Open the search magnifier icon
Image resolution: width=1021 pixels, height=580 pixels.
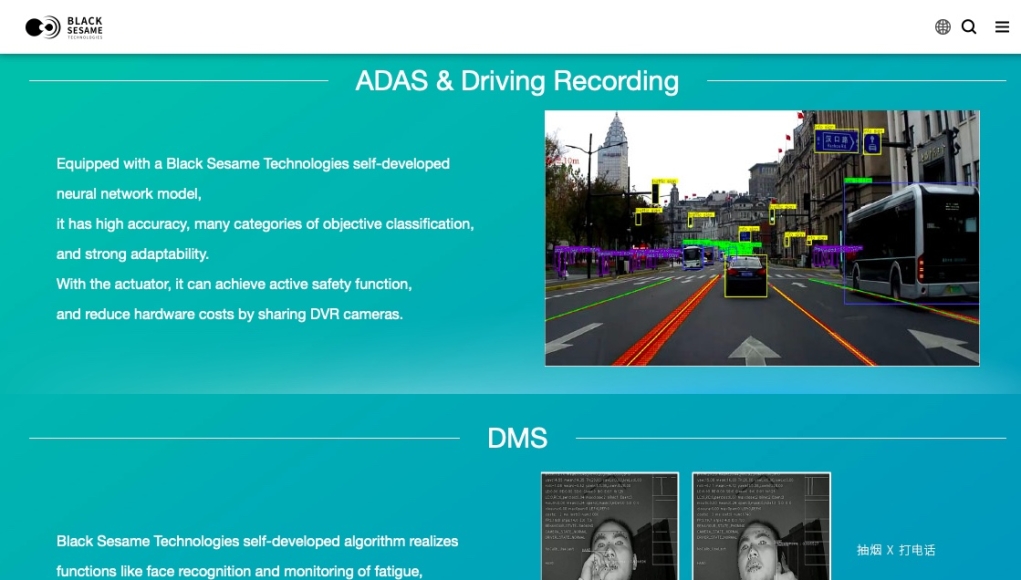tap(969, 27)
